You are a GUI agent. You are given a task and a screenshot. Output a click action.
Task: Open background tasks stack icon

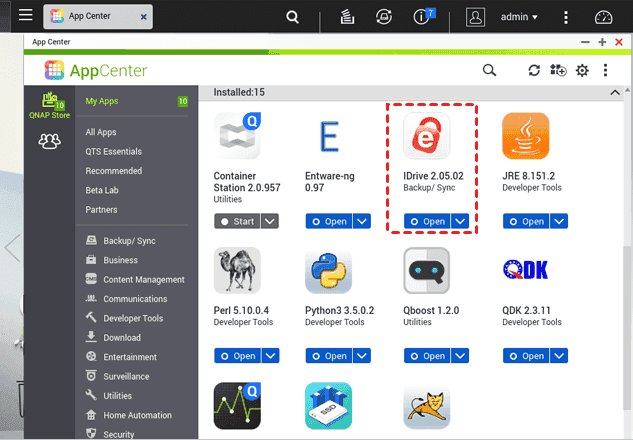click(347, 17)
